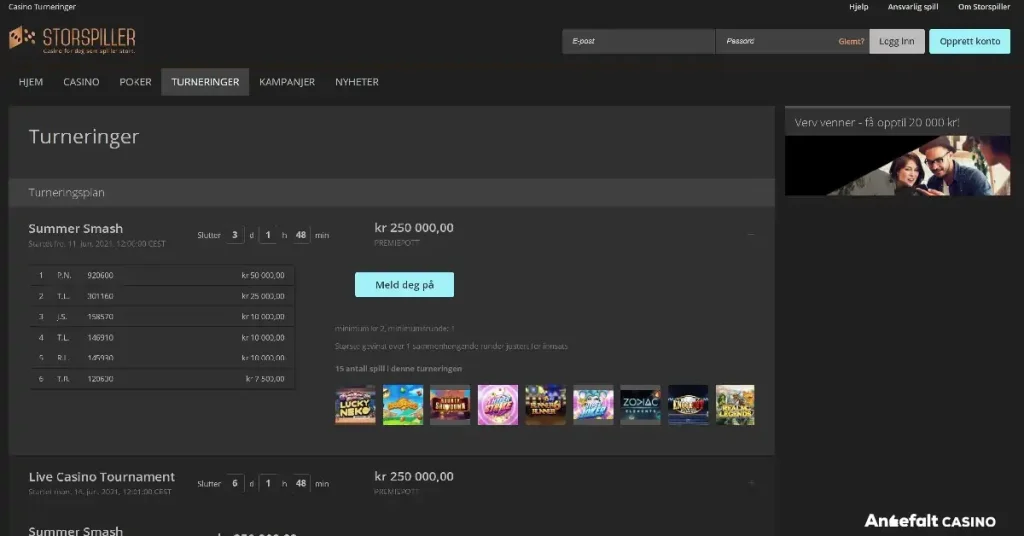Click the Opprett konto button

pyautogui.click(x=969, y=41)
